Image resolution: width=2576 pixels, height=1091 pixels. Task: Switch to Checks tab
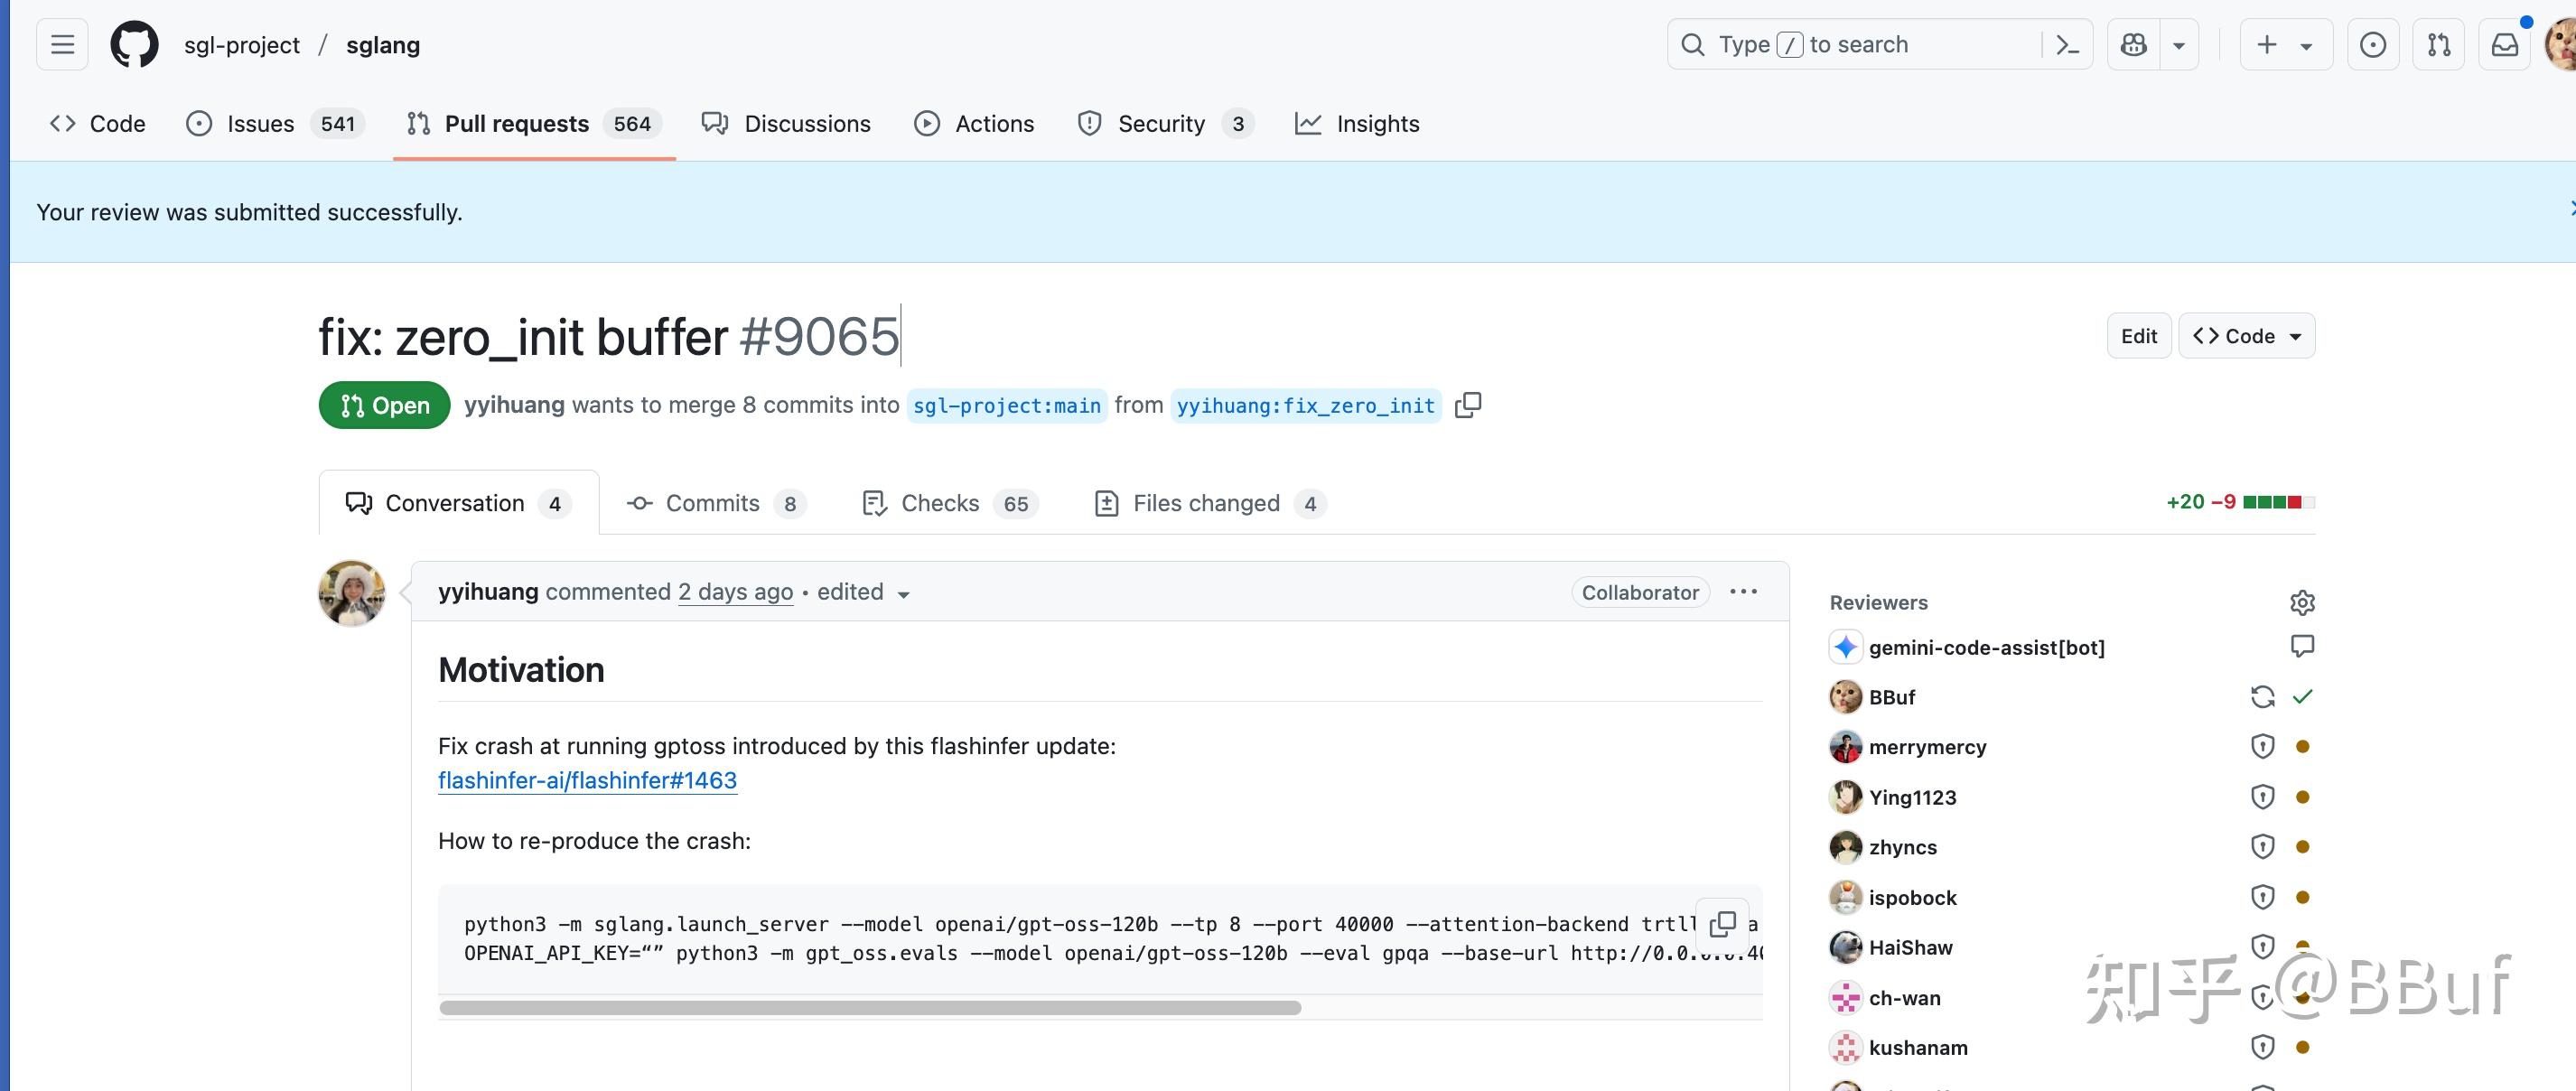[950, 503]
